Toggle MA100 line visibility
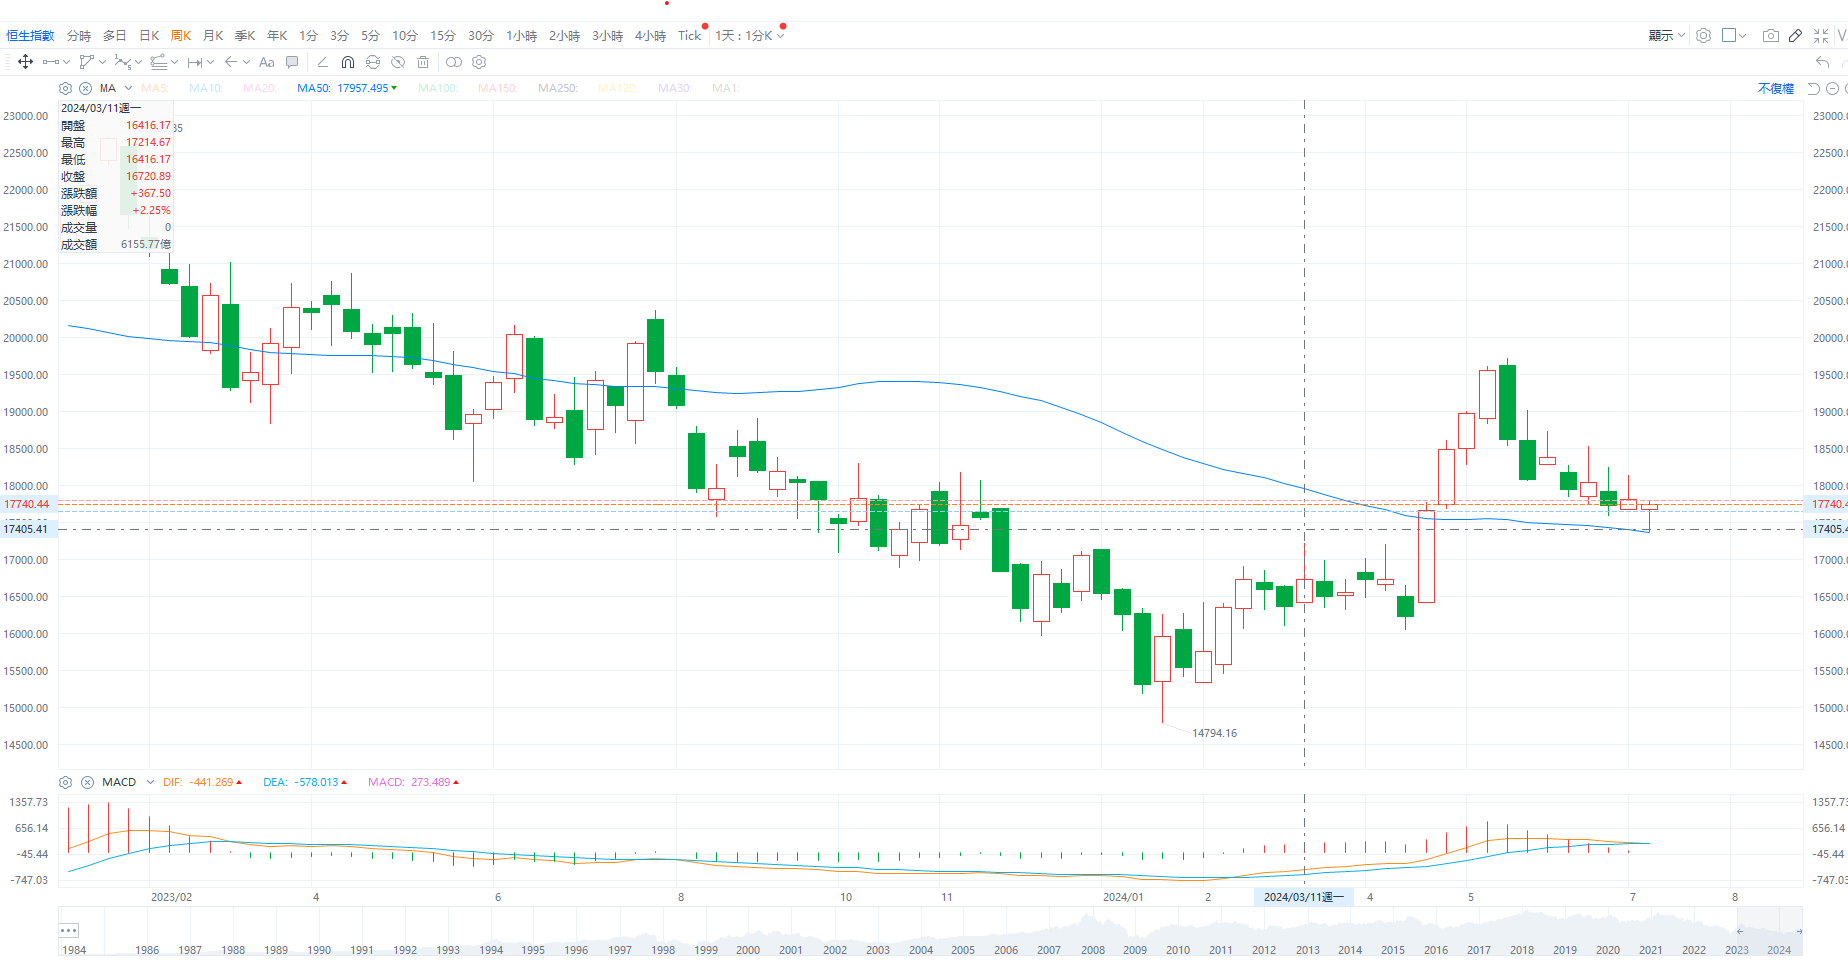Image resolution: width=1848 pixels, height=966 pixels. click(x=437, y=88)
